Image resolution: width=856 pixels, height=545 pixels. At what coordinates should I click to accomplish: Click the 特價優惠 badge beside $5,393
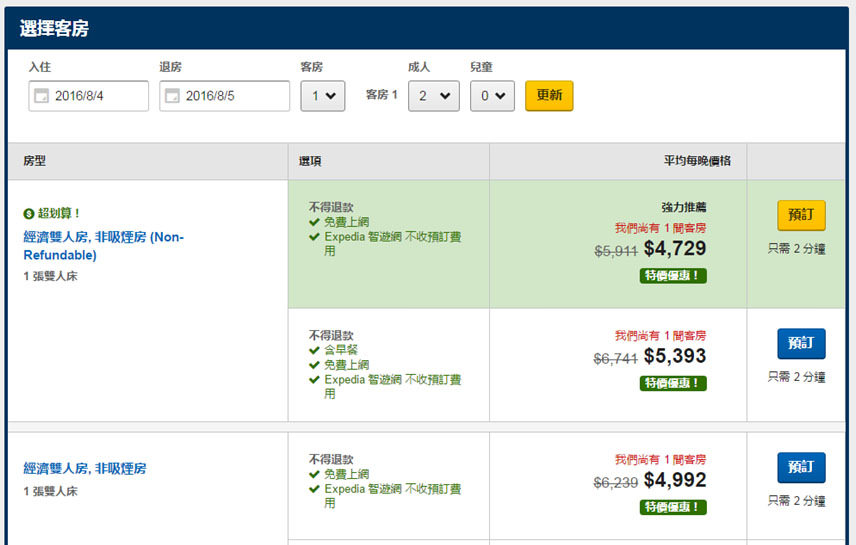pos(673,383)
